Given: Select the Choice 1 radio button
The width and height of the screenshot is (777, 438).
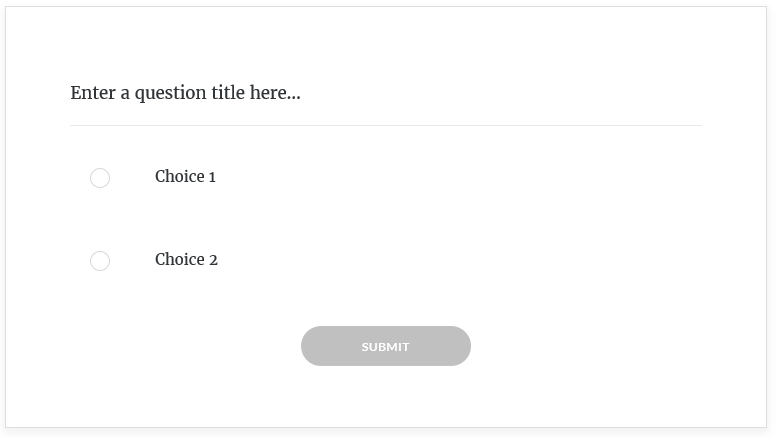Looking at the screenshot, I should [100, 178].
